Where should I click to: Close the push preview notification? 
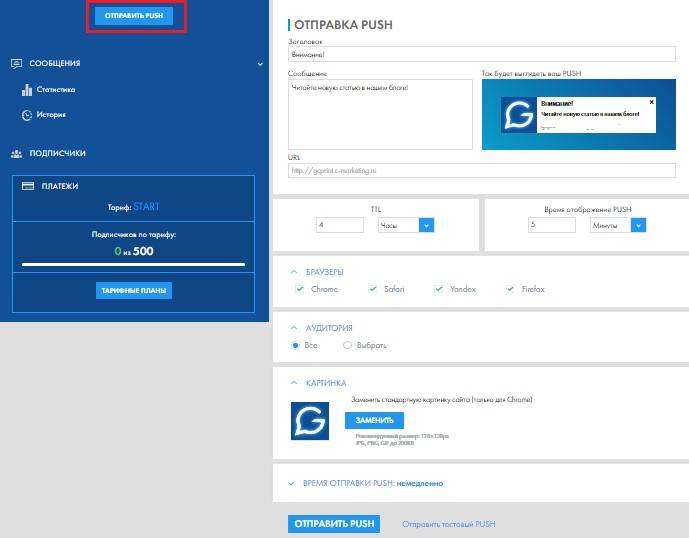pyautogui.click(x=651, y=102)
